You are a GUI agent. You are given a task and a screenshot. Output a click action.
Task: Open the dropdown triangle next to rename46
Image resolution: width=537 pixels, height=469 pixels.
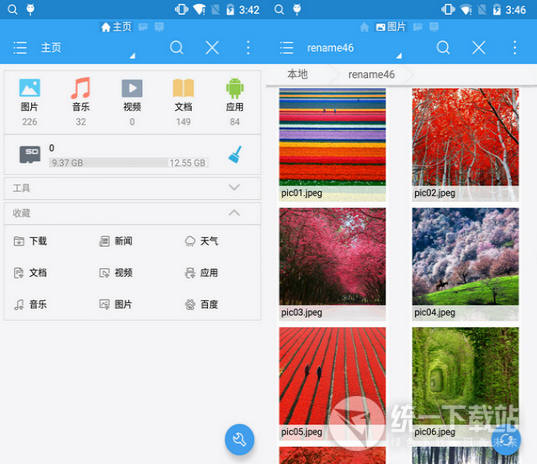pos(399,55)
